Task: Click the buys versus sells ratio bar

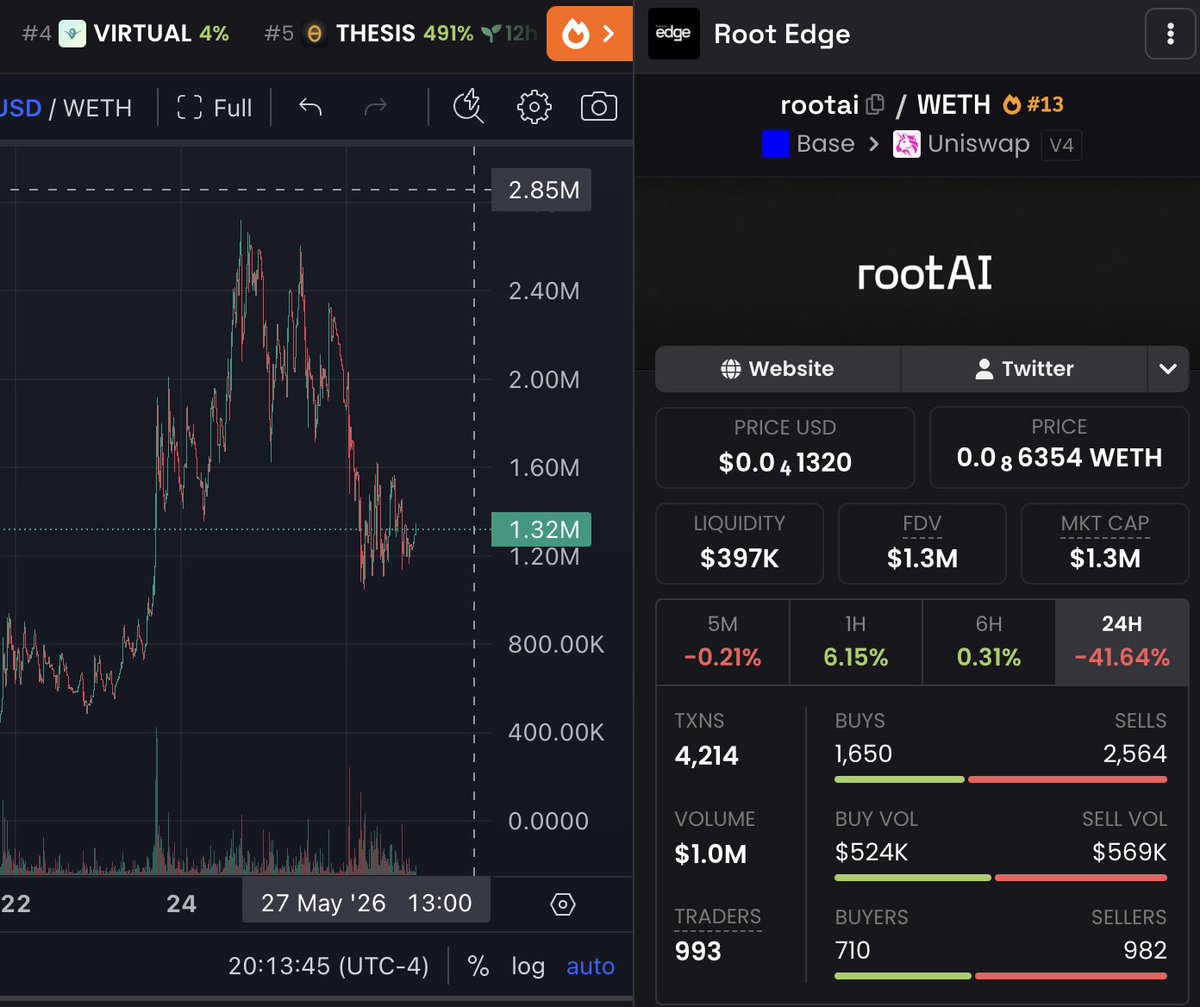Action: coord(1001,779)
